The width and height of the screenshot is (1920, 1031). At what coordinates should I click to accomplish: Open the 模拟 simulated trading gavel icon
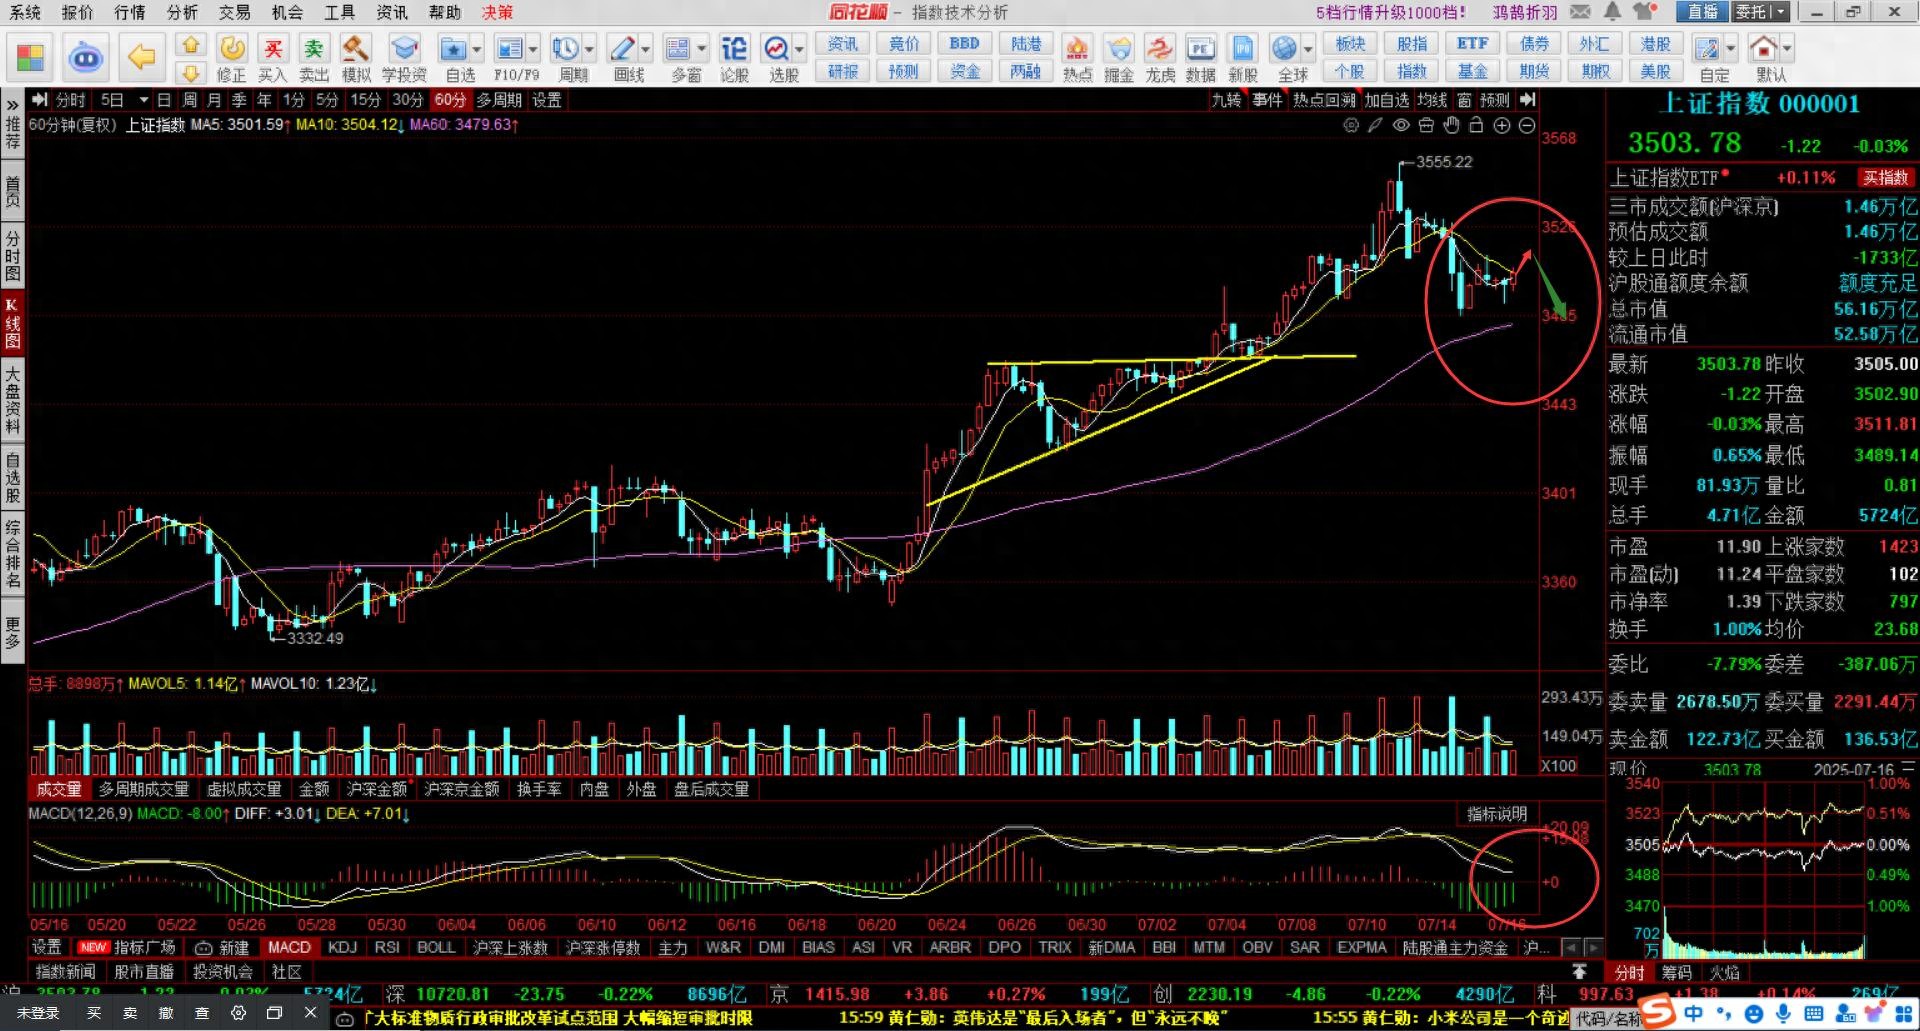tap(356, 58)
